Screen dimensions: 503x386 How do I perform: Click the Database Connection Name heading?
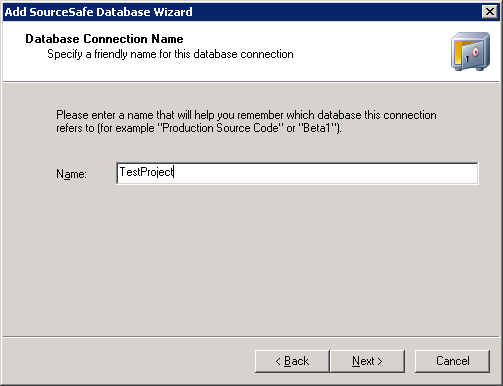coord(104,39)
